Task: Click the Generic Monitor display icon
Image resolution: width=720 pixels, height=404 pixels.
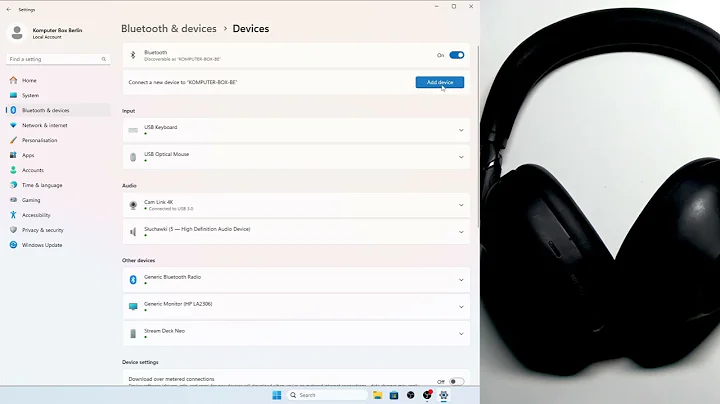Action: click(133, 307)
